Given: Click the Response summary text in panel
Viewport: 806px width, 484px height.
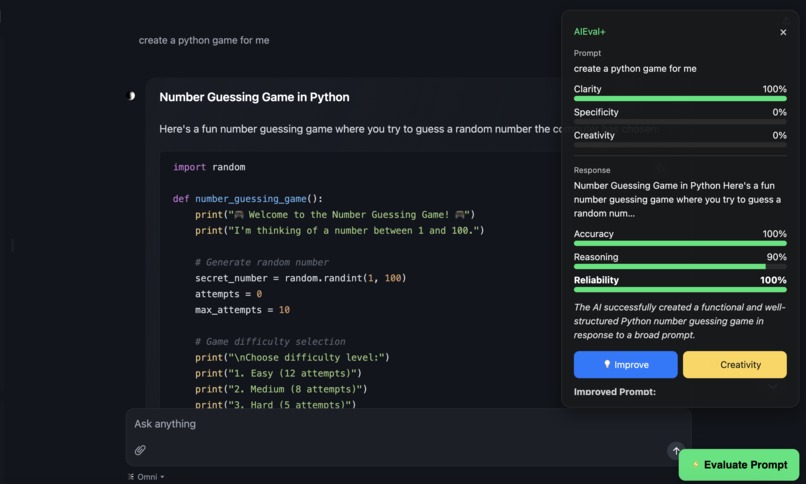Looking at the screenshot, I should 677,199.
